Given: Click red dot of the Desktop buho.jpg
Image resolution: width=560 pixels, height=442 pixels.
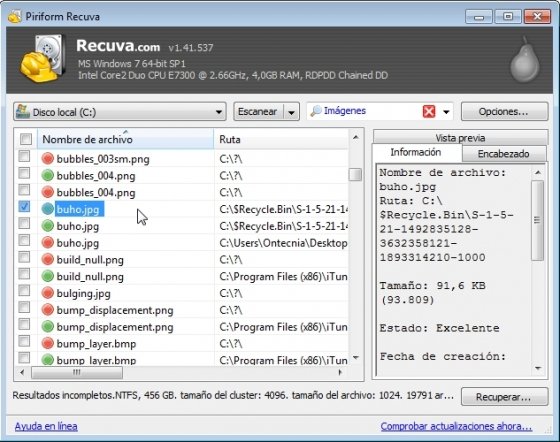Looking at the screenshot, I should (48, 242).
